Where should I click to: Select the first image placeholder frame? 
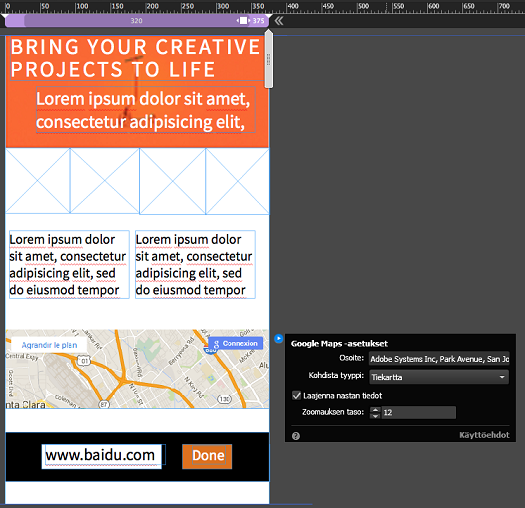pyautogui.click(x=38, y=180)
